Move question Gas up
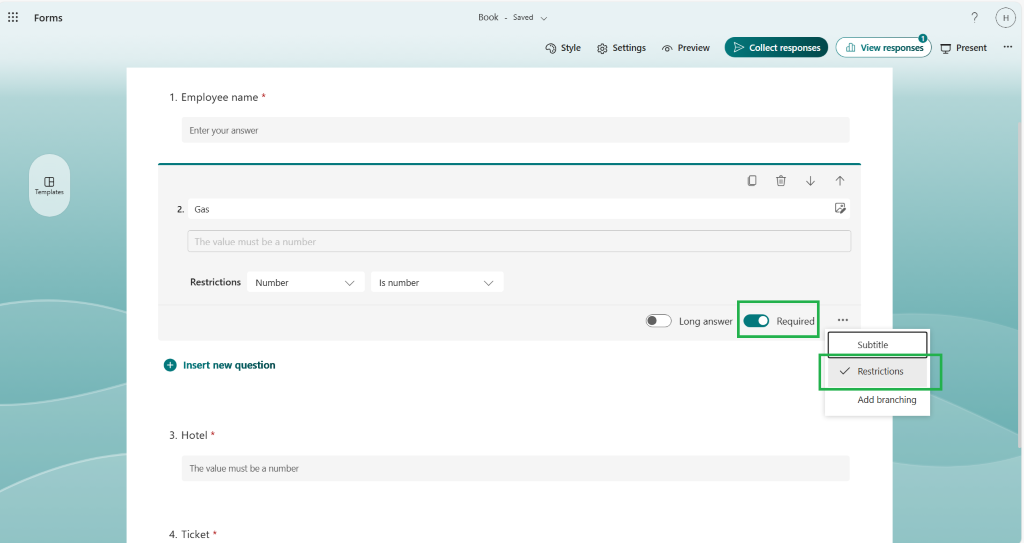The width and height of the screenshot is (1024, 543). (x=839, y=181)
